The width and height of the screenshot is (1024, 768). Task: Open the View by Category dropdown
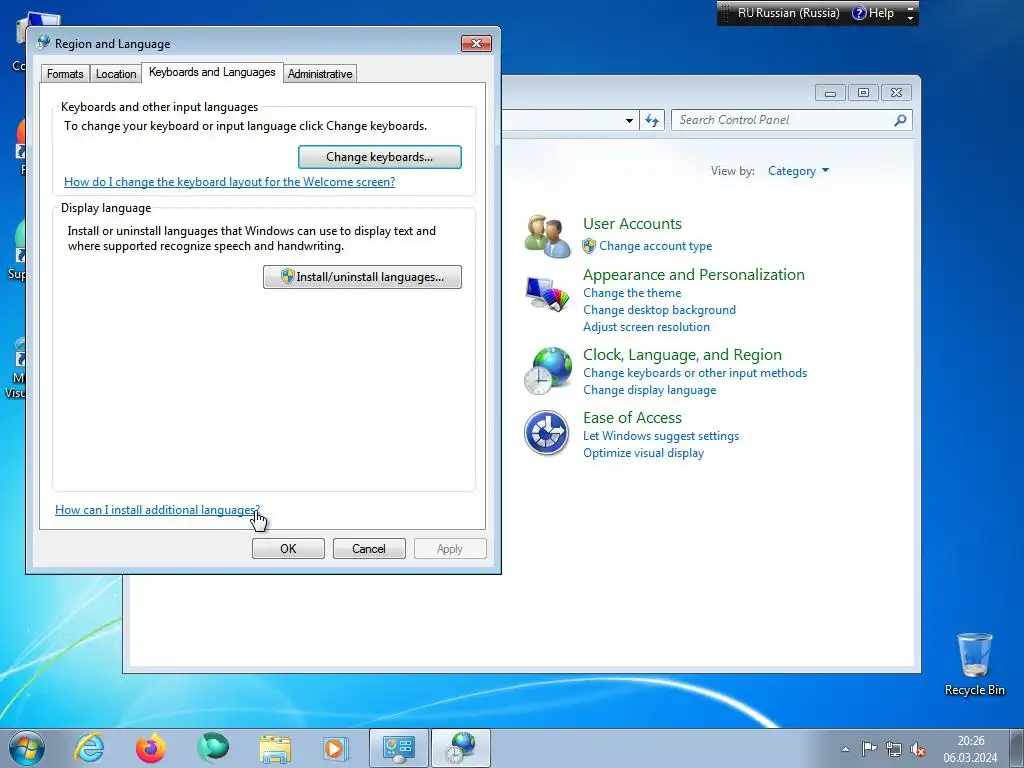point(798,171)
